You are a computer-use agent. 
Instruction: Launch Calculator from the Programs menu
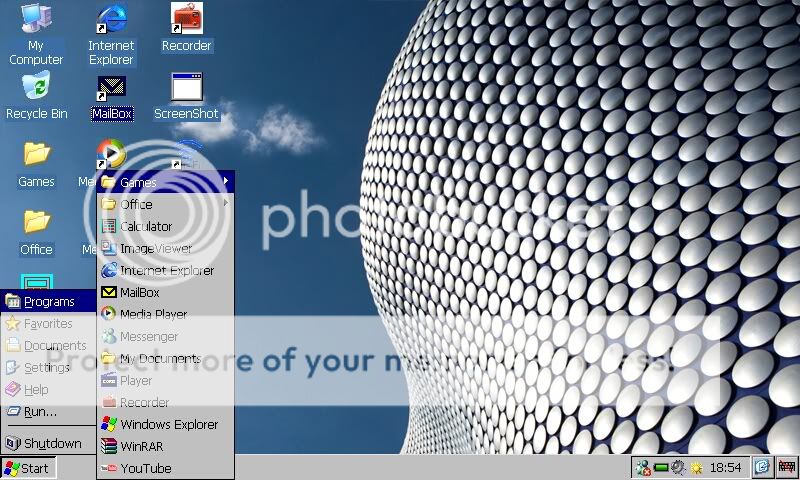[165, 226]
